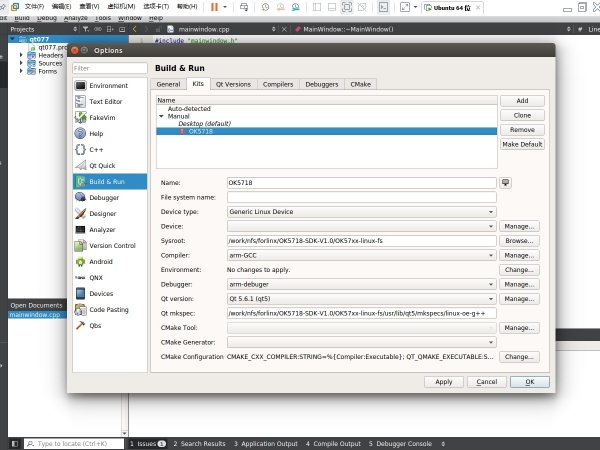This screenshot has height=450, width=600.
Task: Select the Version Control category
Action: 112,246
